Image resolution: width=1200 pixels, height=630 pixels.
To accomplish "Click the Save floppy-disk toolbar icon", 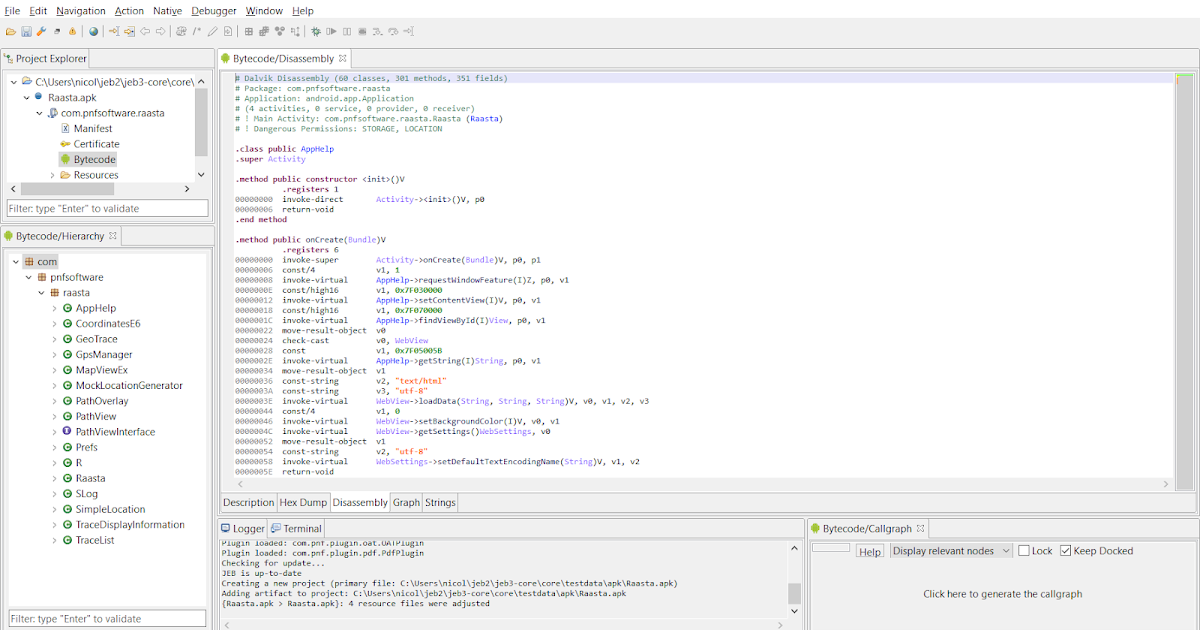I will (x=26, y=31).
